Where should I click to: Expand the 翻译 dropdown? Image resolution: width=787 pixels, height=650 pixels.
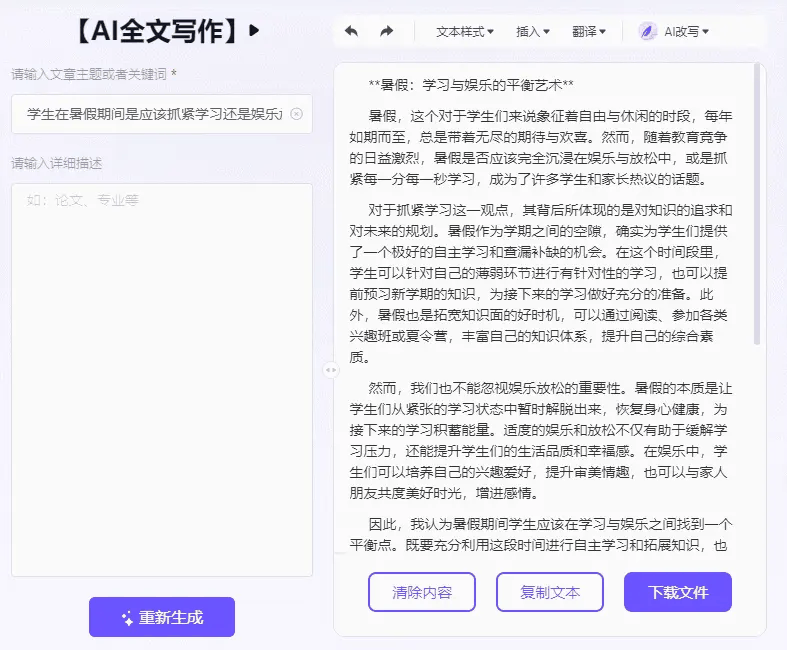pos(589,32)
